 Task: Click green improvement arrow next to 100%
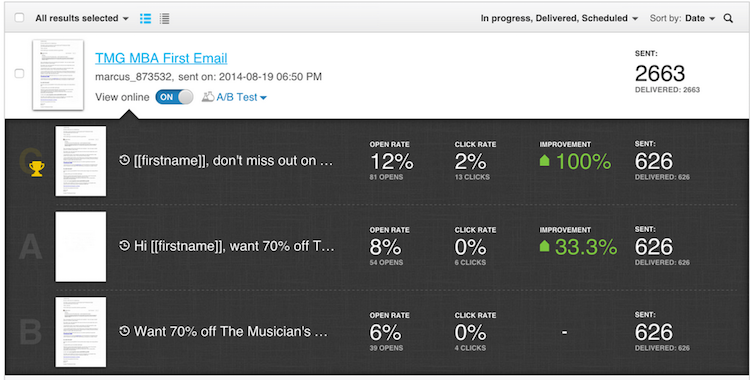pos(544,161)
